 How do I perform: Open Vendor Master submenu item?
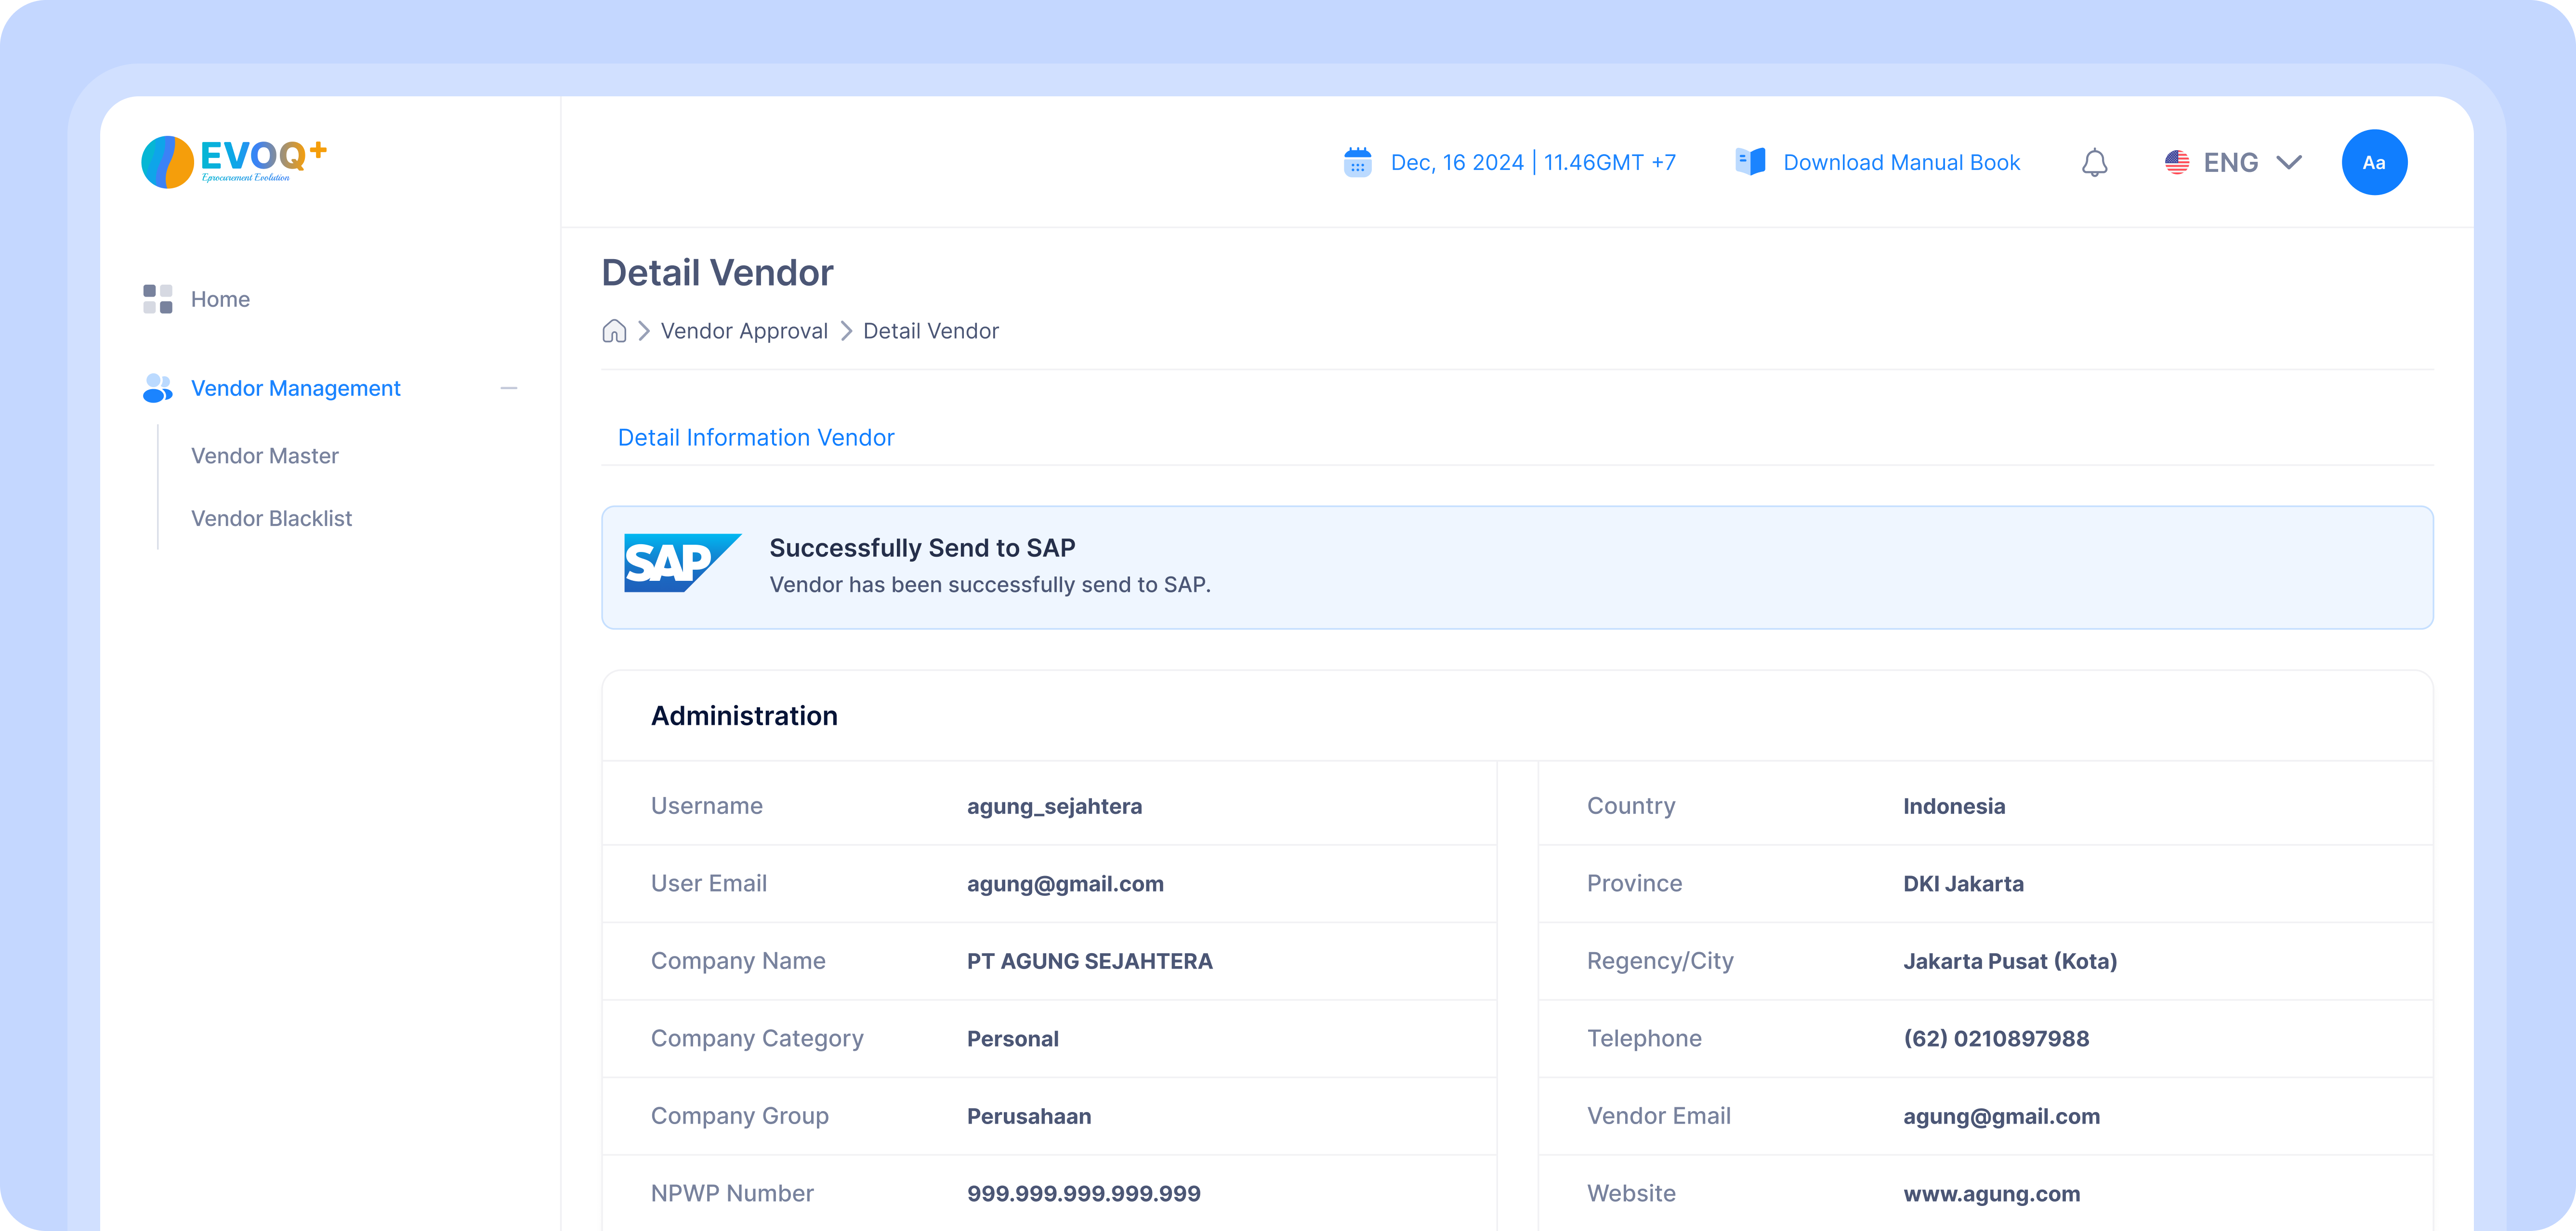264,456
